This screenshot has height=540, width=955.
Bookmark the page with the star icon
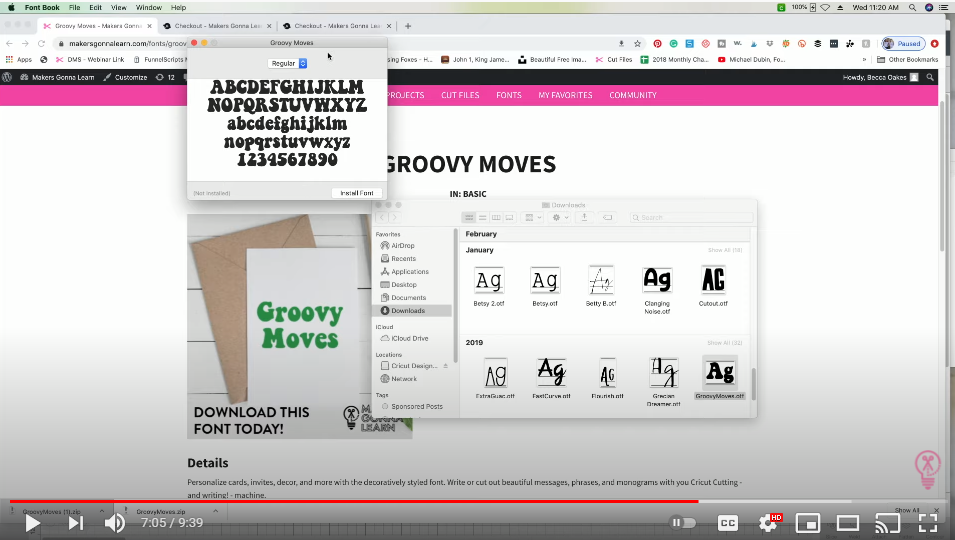(x=638, y=44)
